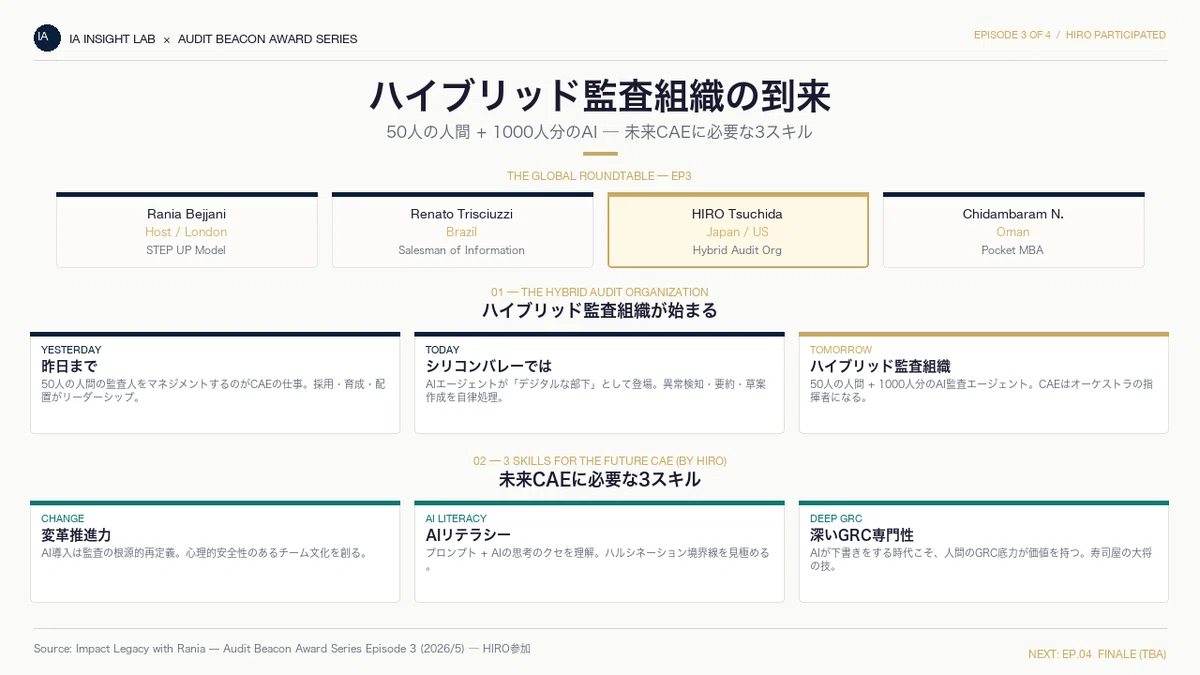Screen dimensions: 1200x675
Task: Click the "IA INSIGHT LAB" header text
Action: (112, 39)
